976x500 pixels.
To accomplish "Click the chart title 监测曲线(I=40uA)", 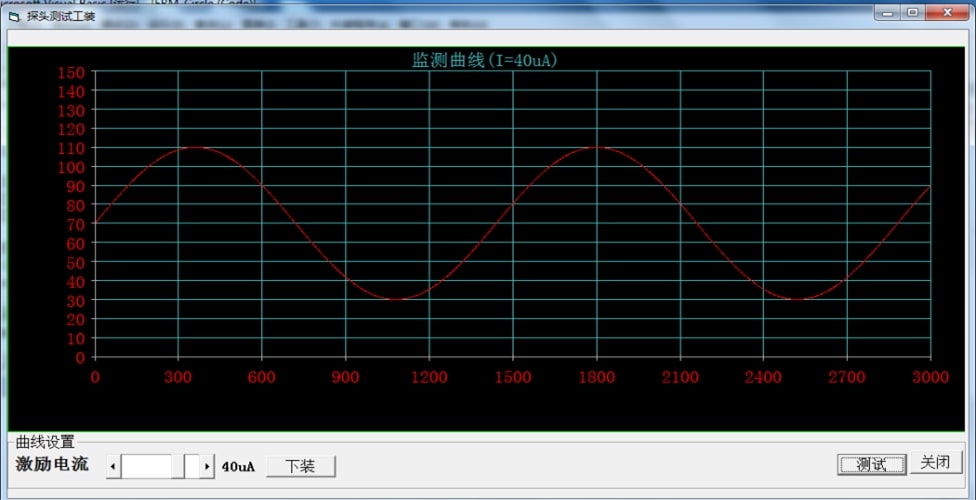I will point(484,60).
